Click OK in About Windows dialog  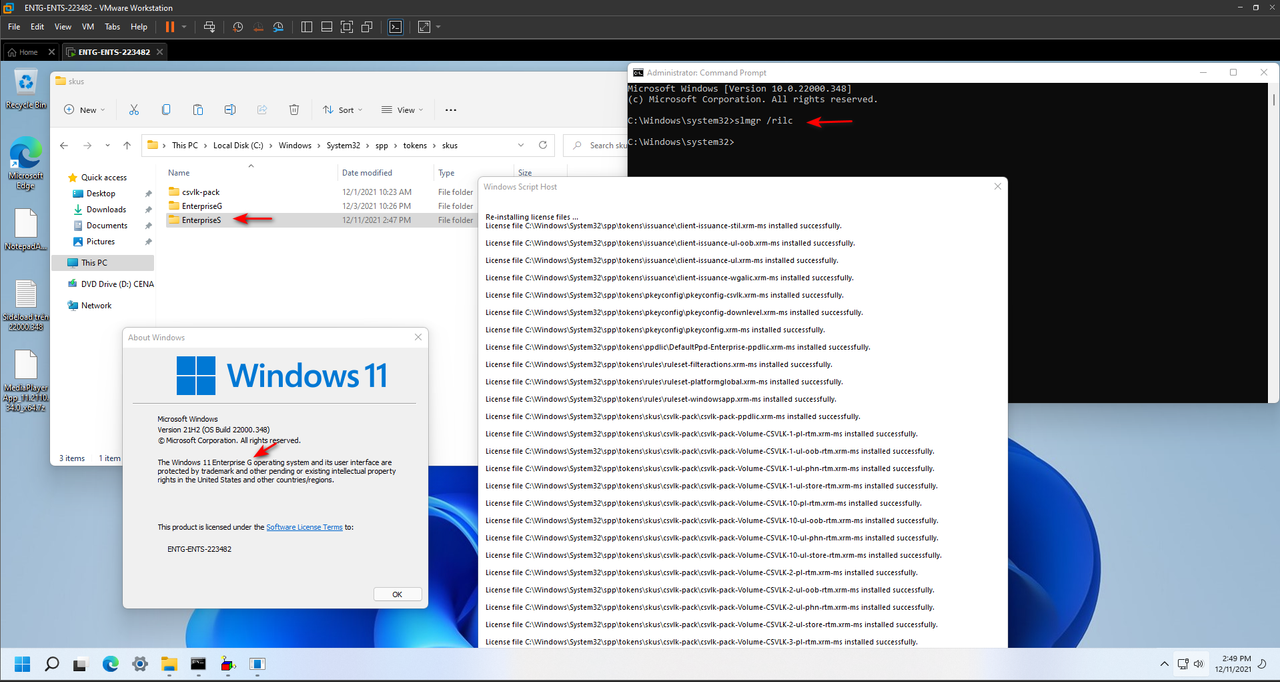[397, 594]
